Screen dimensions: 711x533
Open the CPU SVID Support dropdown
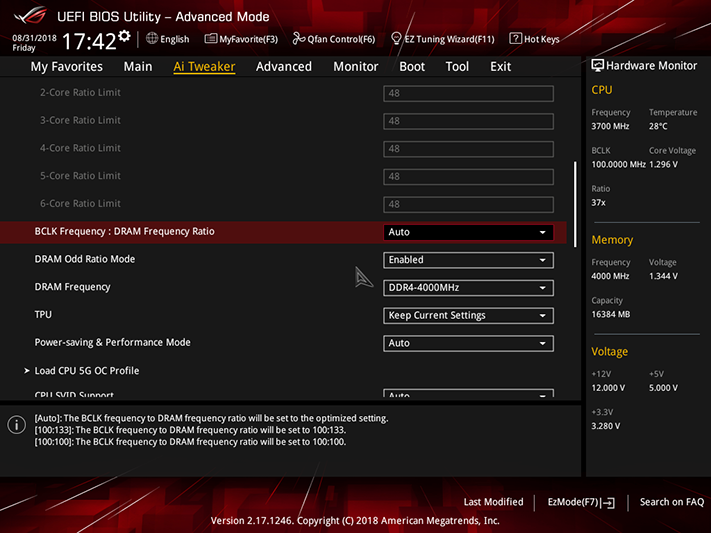click(x=468, y=393)
